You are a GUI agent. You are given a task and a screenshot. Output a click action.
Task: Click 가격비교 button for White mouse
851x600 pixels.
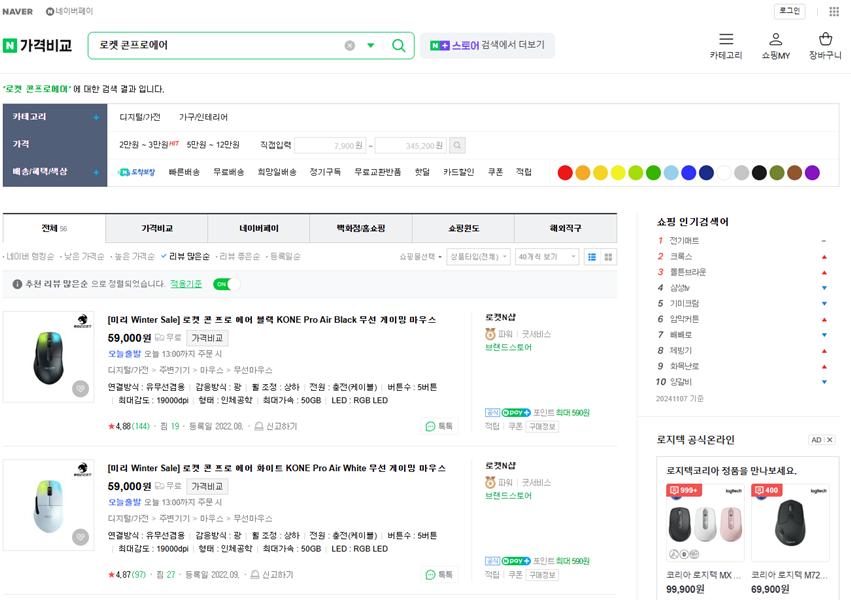[207, 487]
